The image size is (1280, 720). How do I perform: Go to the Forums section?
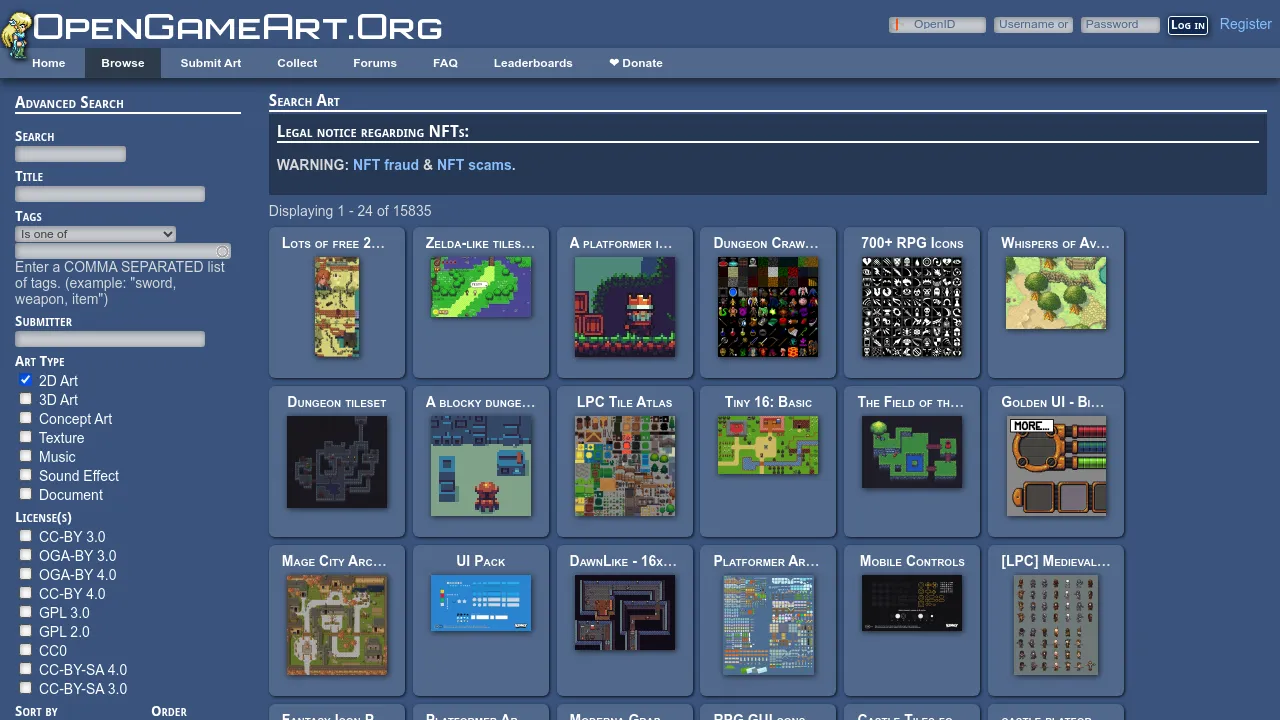pos(374,63)
